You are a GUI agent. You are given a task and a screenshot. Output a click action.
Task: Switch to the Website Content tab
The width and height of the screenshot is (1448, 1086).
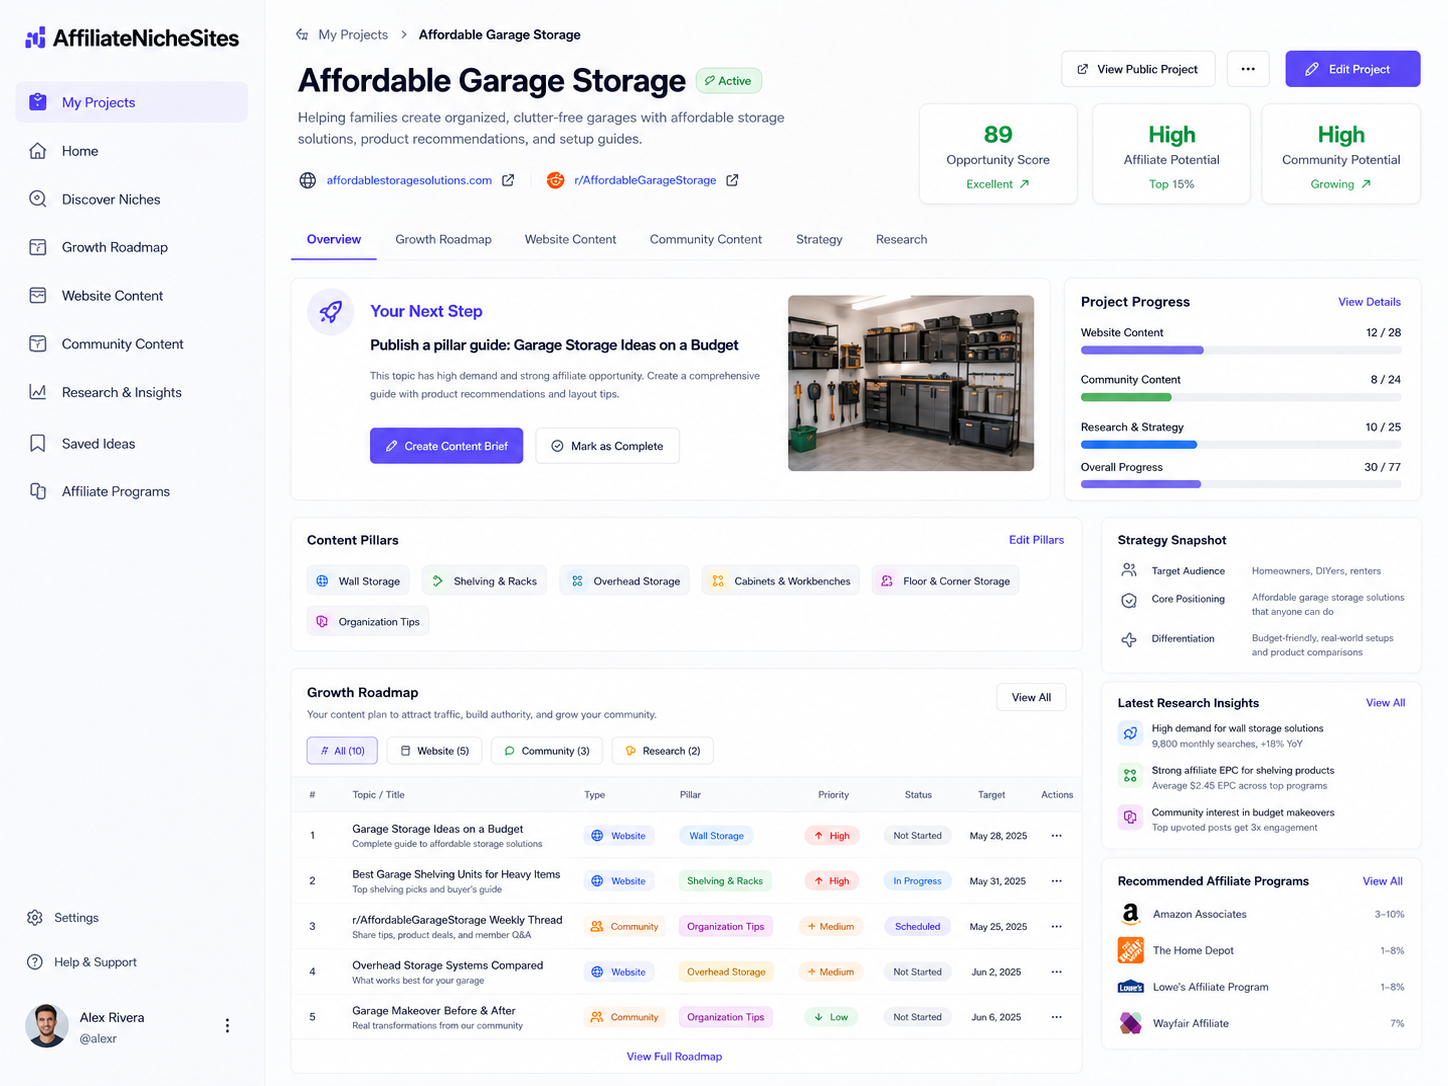(570, 240)
